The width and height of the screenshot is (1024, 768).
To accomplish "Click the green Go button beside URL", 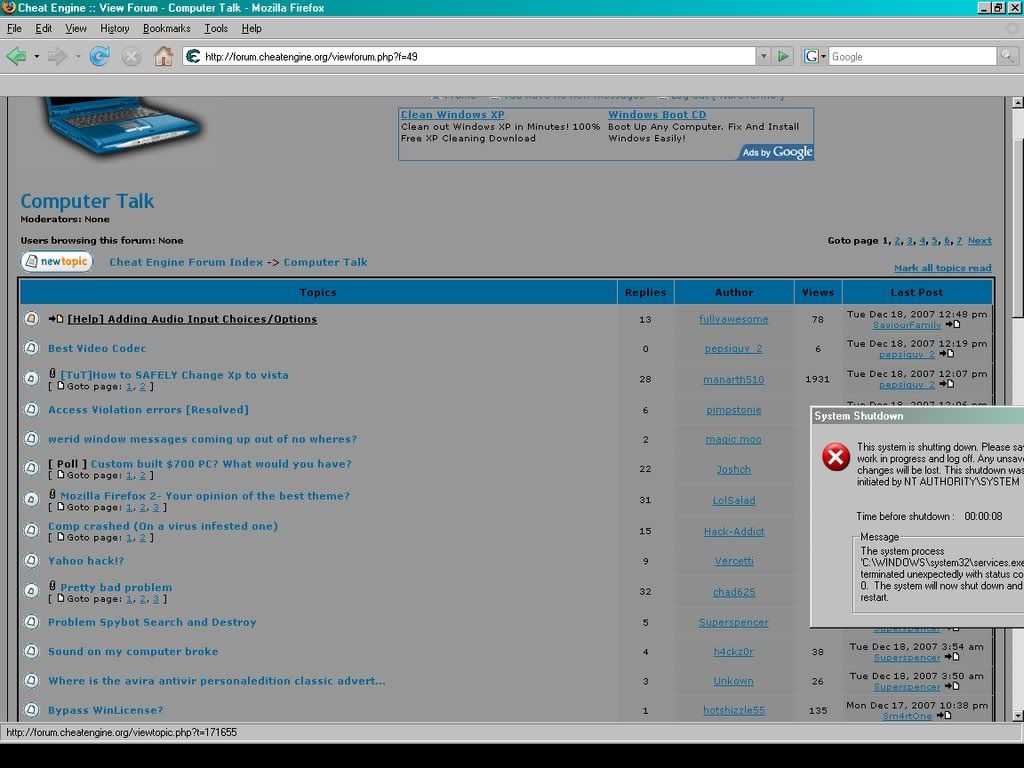I will pos(784,56).
